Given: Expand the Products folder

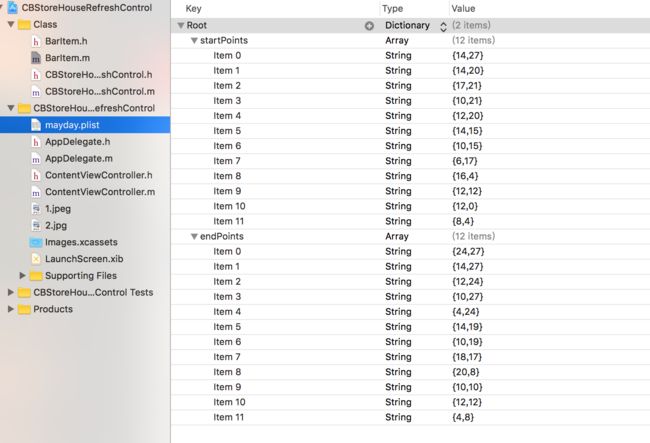Looking at the screenshot, I should point(11,309).
